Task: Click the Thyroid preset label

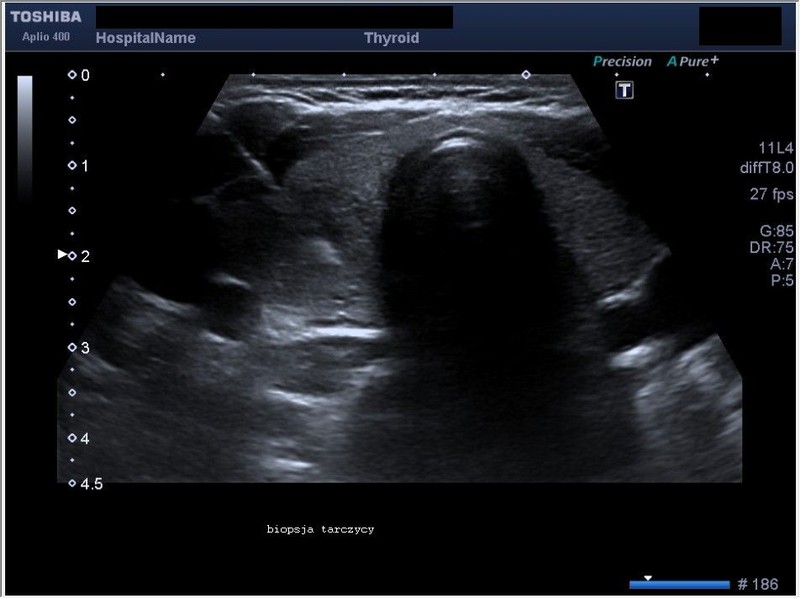Action: click(391, 38)
